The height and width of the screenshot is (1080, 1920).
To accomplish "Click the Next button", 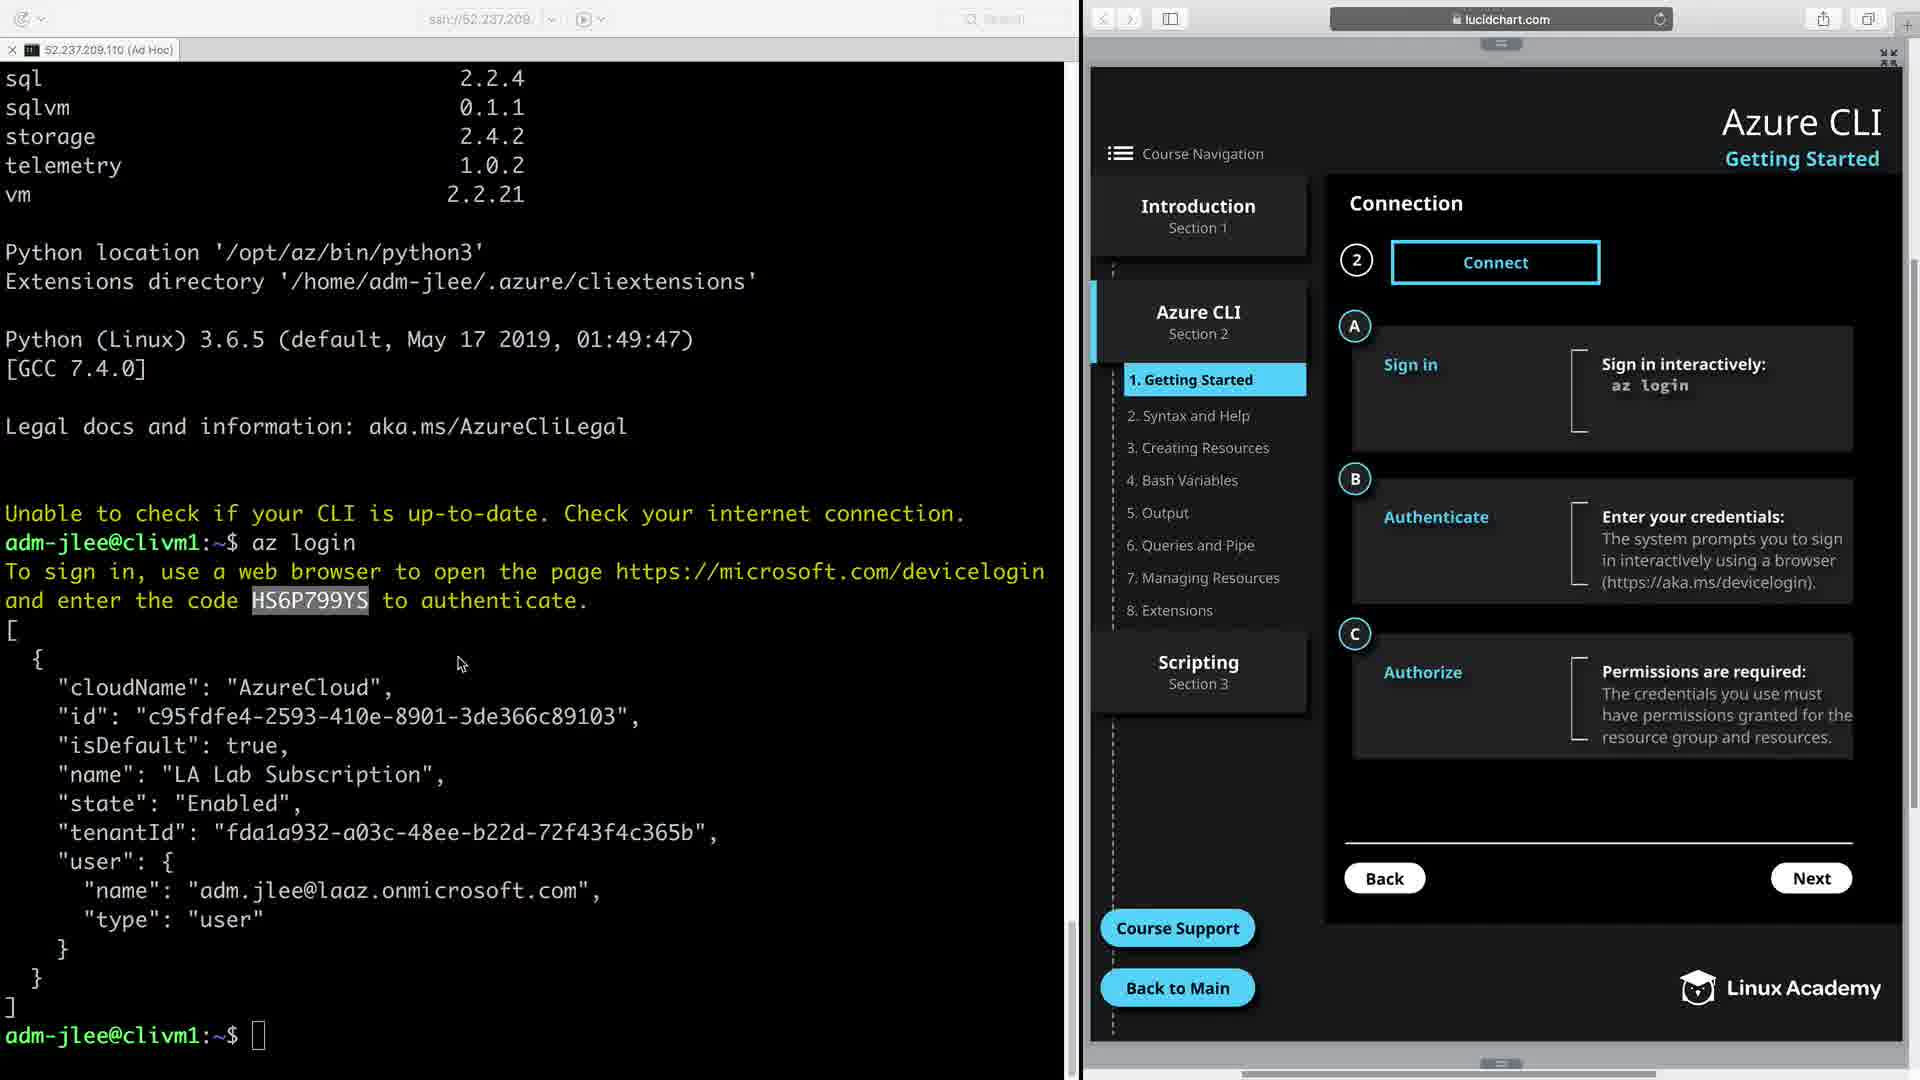I will pos(1811,878).
